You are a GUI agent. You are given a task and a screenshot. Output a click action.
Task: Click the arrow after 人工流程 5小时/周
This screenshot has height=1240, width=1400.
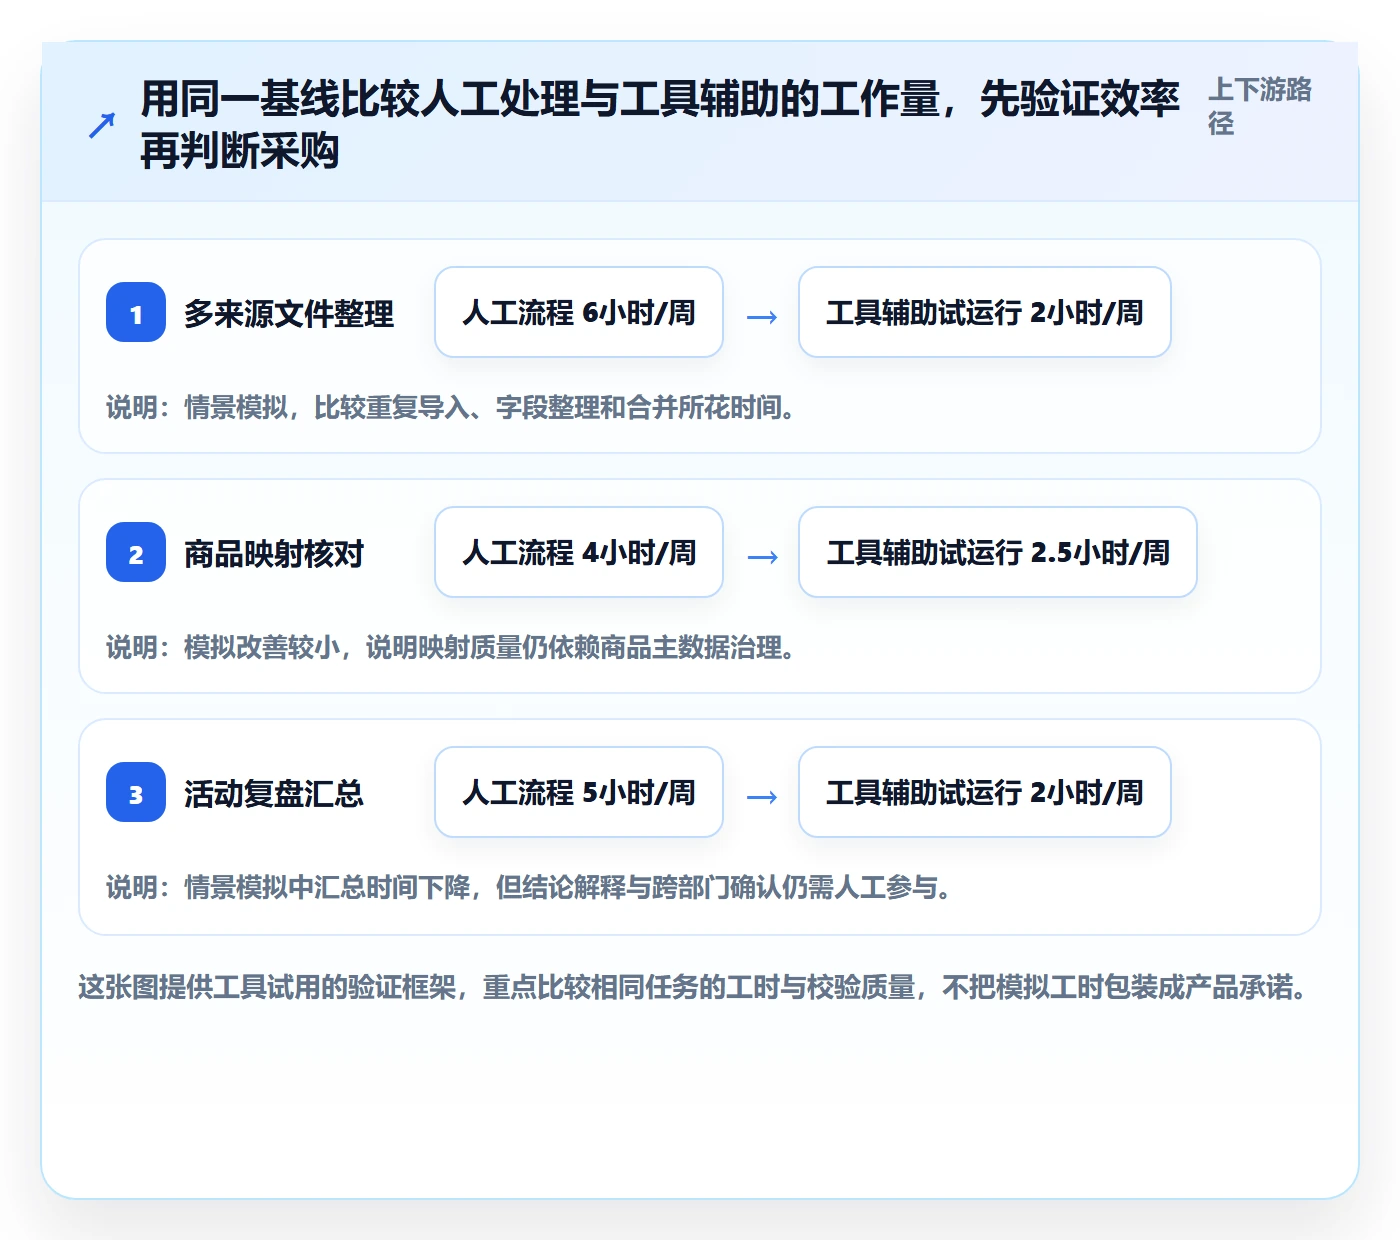[x=762, y=797]
